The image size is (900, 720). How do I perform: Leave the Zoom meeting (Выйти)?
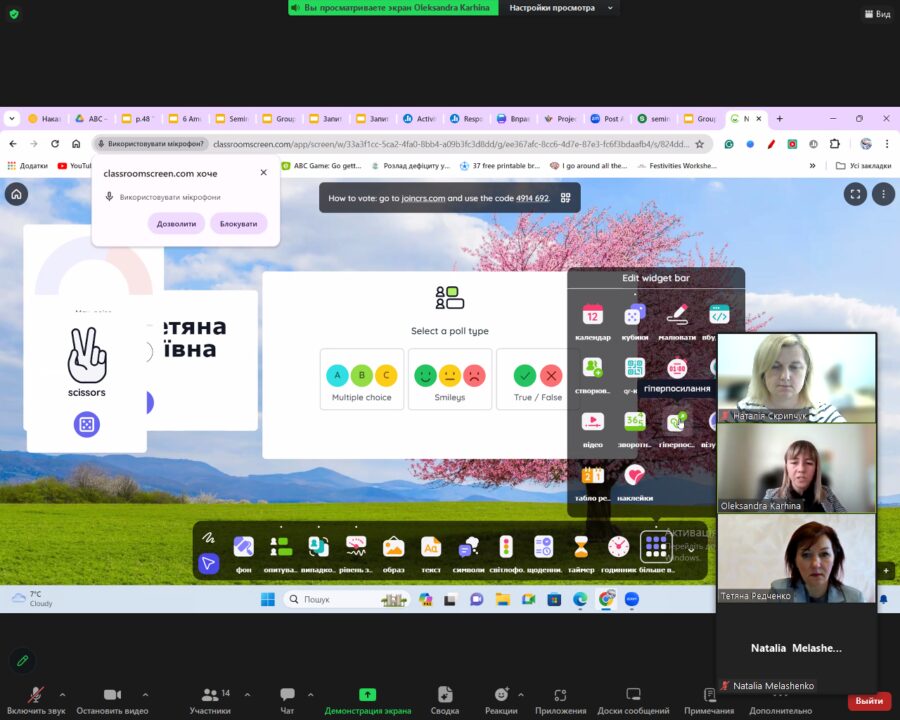[x=869, y=701]
